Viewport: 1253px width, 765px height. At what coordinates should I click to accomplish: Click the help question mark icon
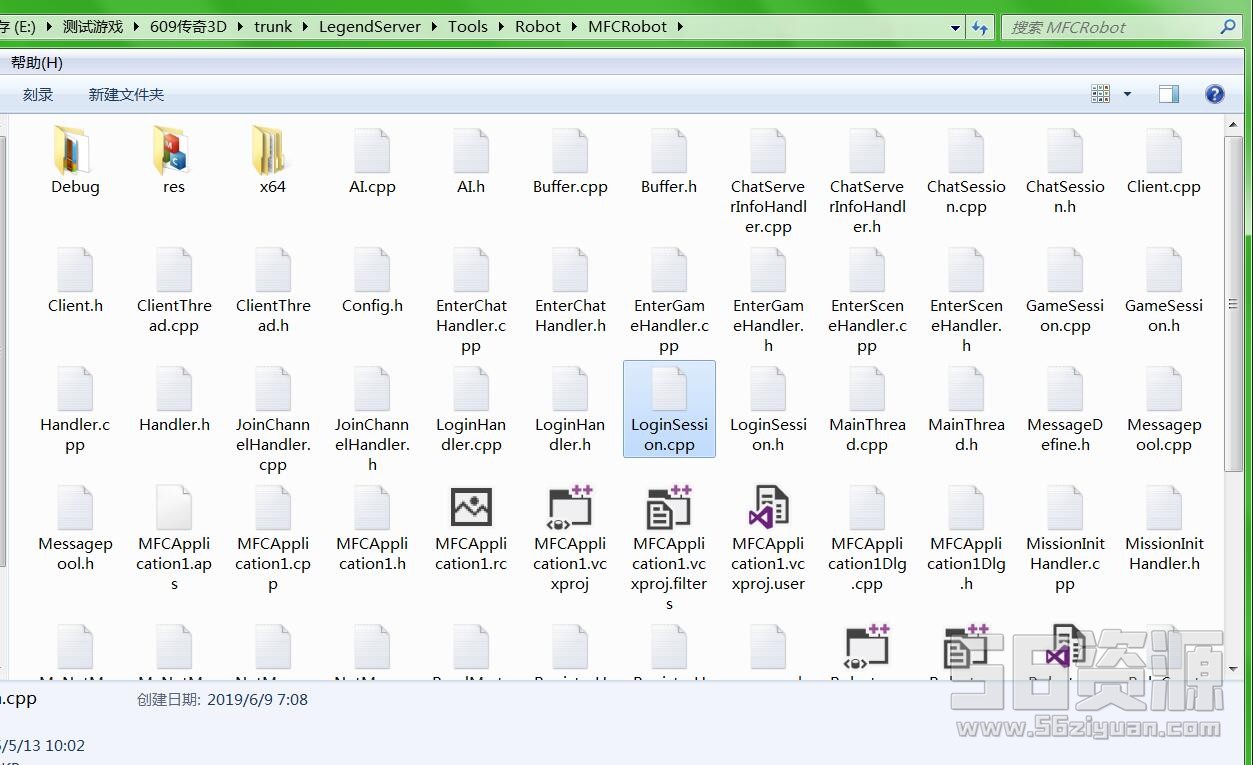click(x=1215, y=94)
